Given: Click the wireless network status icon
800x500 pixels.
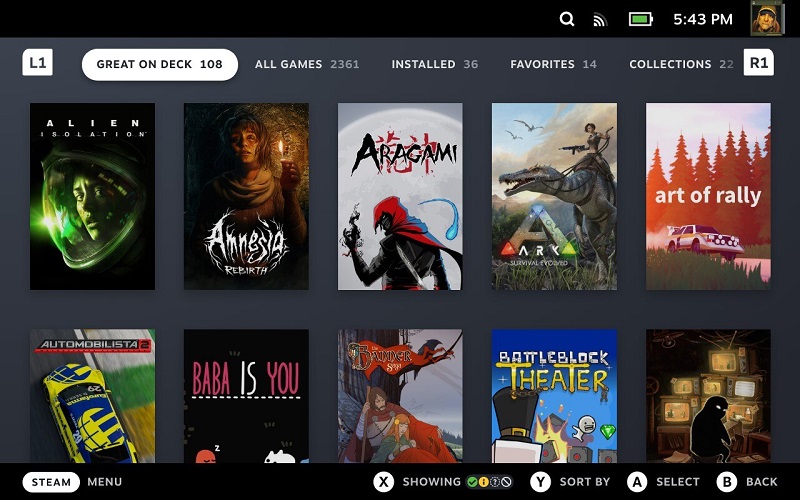Looking at the screenshot, I should click(x=600, y=20).
